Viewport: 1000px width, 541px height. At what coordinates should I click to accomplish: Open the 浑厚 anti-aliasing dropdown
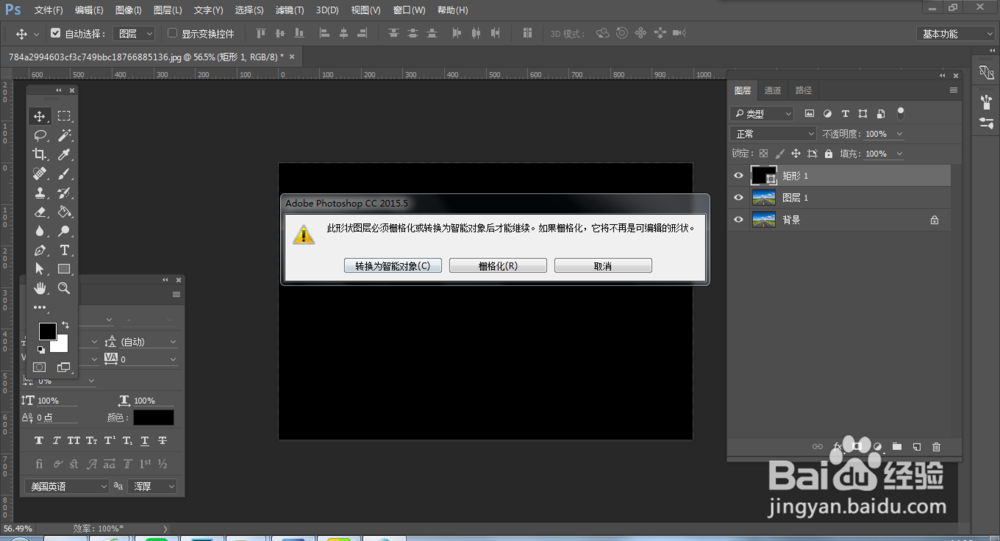(x=152, y=486)
